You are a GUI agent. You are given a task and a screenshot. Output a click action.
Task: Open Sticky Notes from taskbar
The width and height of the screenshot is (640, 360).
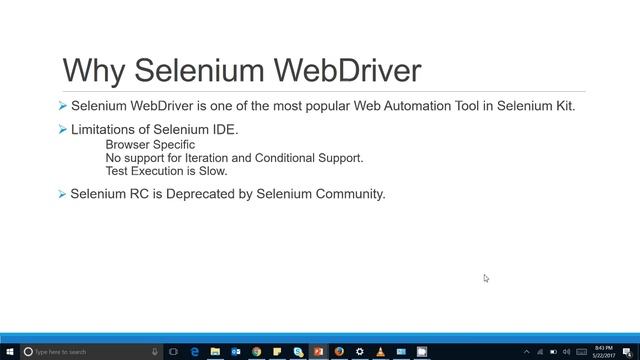tap(277, 351)
